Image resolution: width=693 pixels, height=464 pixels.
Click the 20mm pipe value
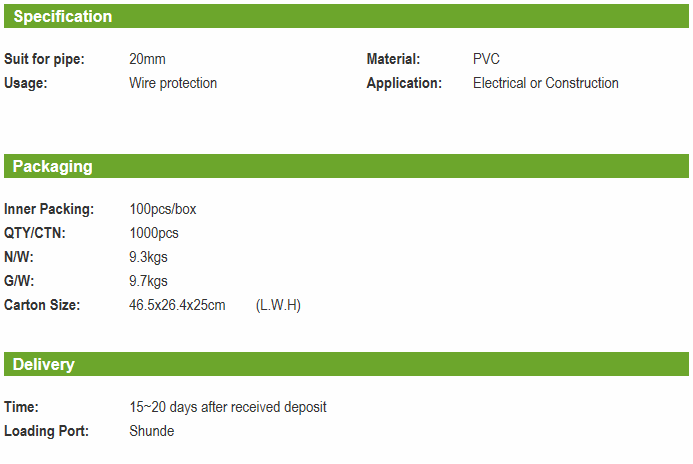pyautogui.click(x=147, y=59)
